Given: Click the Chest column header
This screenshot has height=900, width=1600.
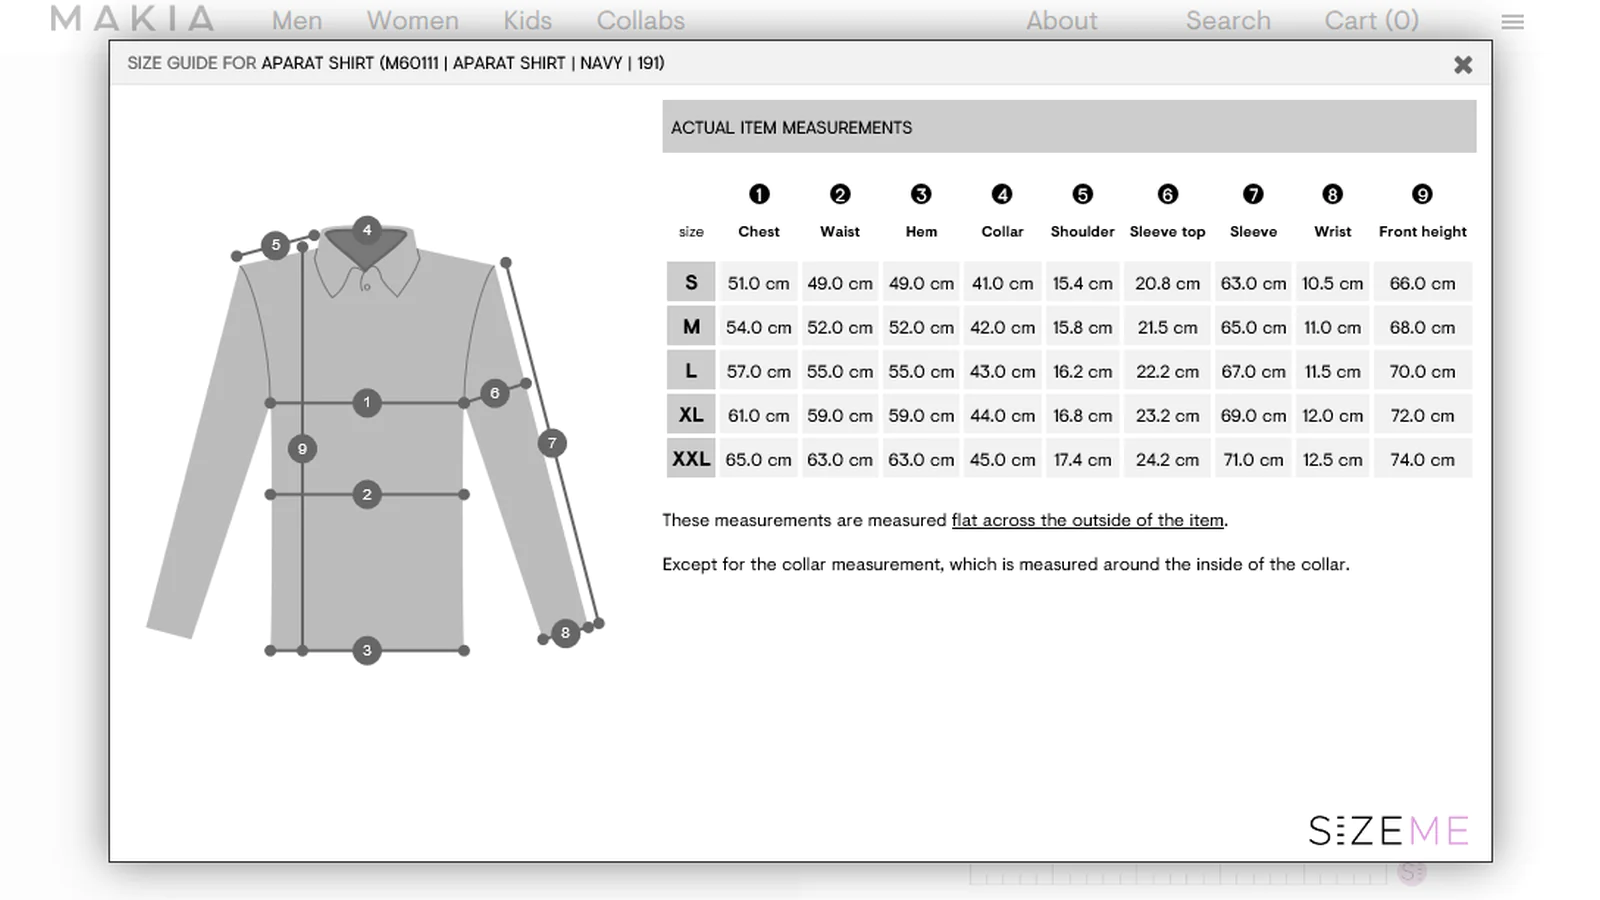Looking at the screenshot, I should 759,231.
